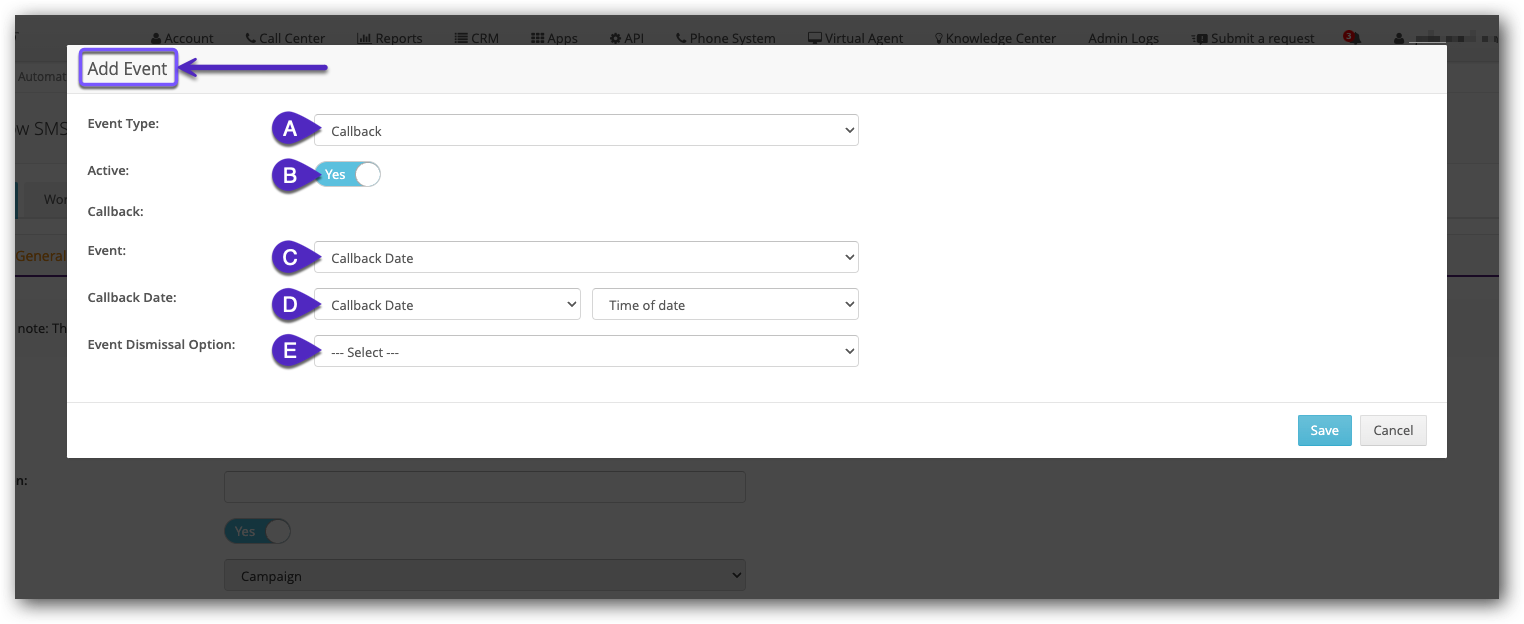Expand the first Callback Date field dropdown

coord(447,304)
